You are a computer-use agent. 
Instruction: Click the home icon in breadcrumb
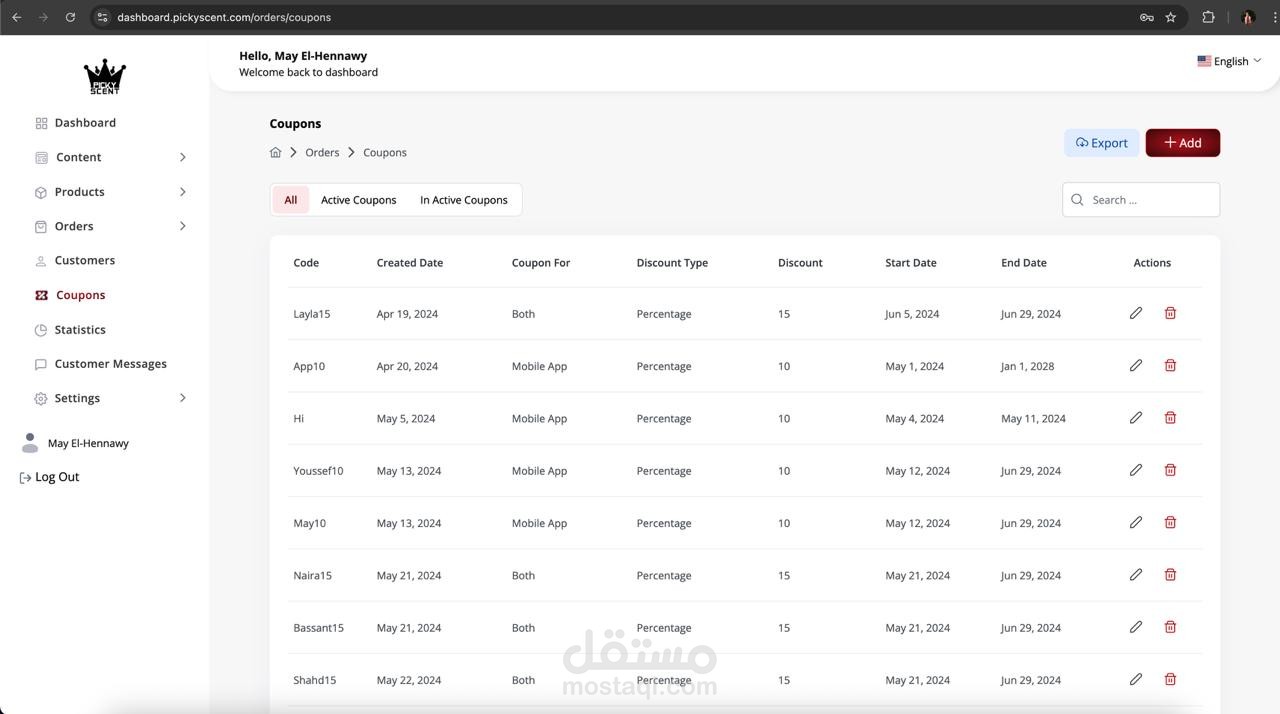click(276, 152)
